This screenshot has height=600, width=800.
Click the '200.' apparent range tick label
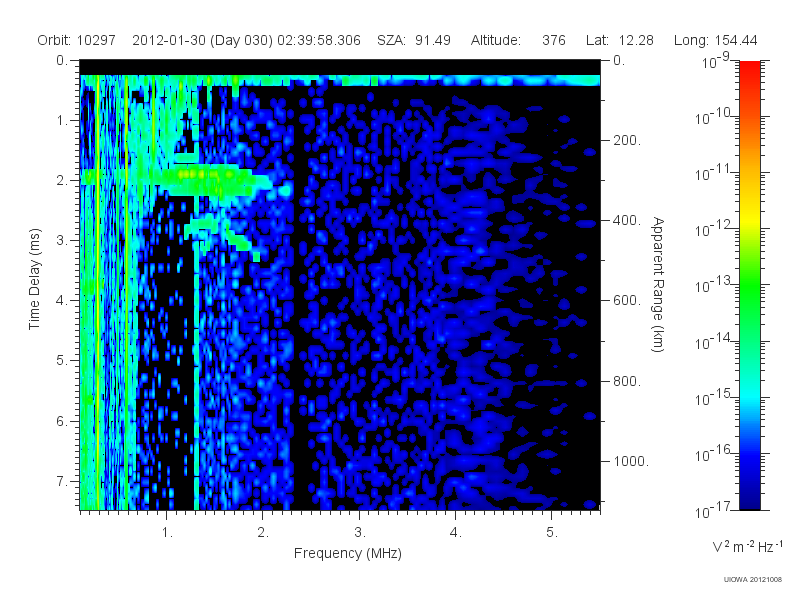point(627,140)
